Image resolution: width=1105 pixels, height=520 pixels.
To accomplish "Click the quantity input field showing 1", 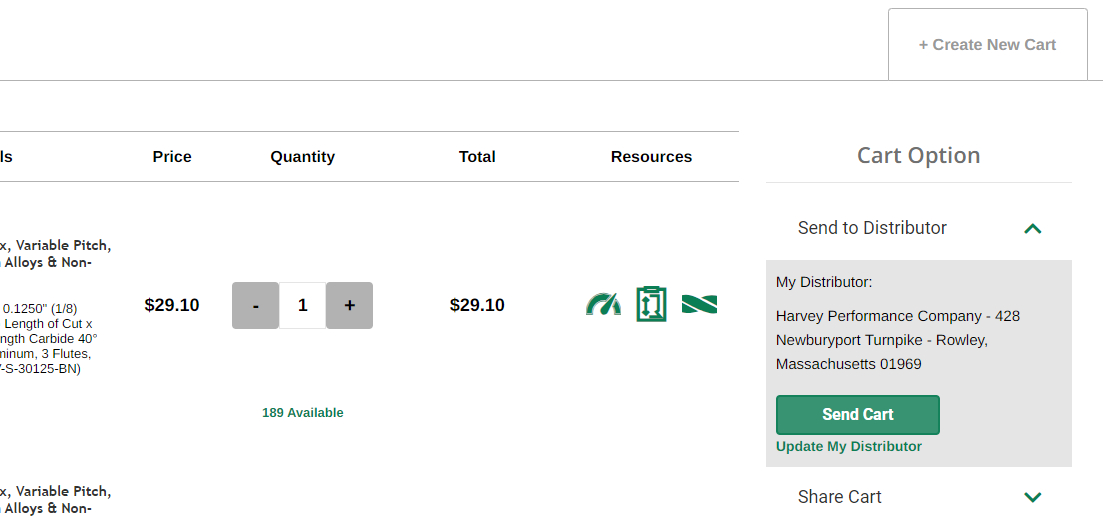I will pyautogui.click(x=302, y=305).
